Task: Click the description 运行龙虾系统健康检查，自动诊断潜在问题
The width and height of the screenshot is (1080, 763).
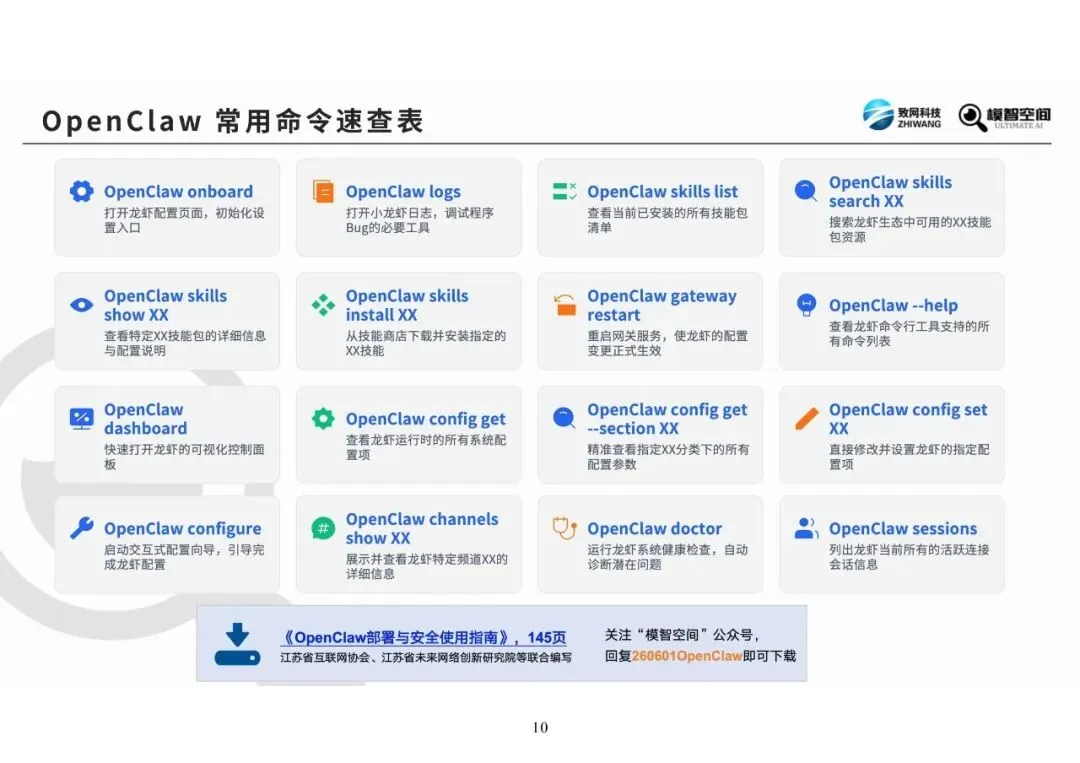Action: (x=667, y=556)
